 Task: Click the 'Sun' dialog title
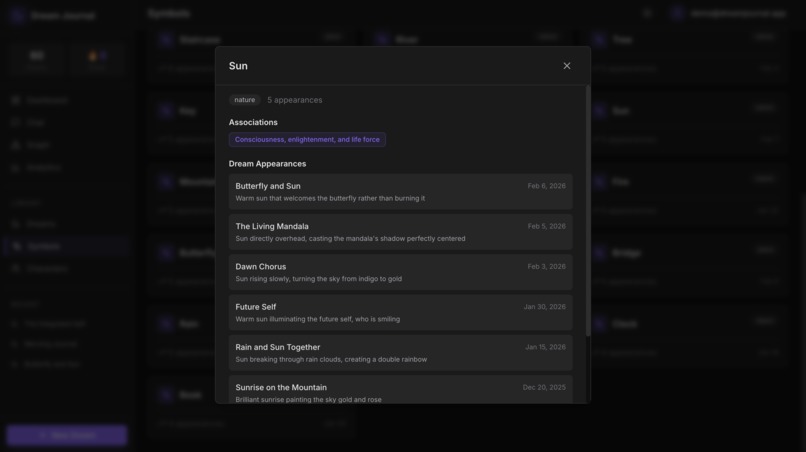(x=238, y=66)
